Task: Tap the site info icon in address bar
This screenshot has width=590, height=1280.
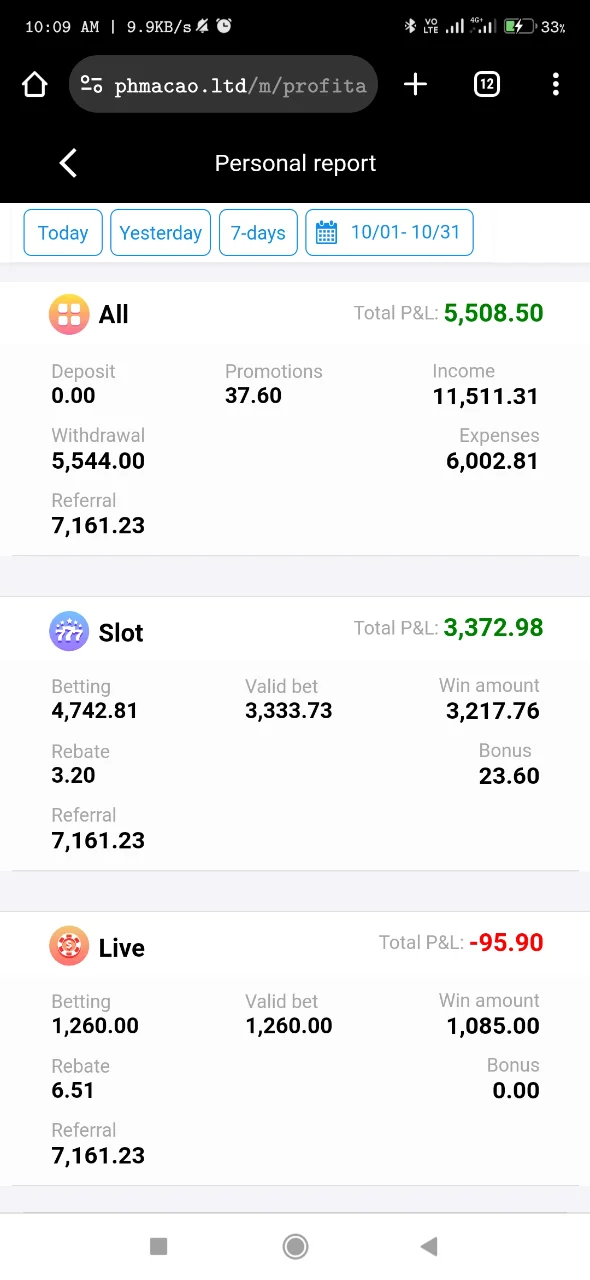Action: pyautogui.click(x=92, y=85)
